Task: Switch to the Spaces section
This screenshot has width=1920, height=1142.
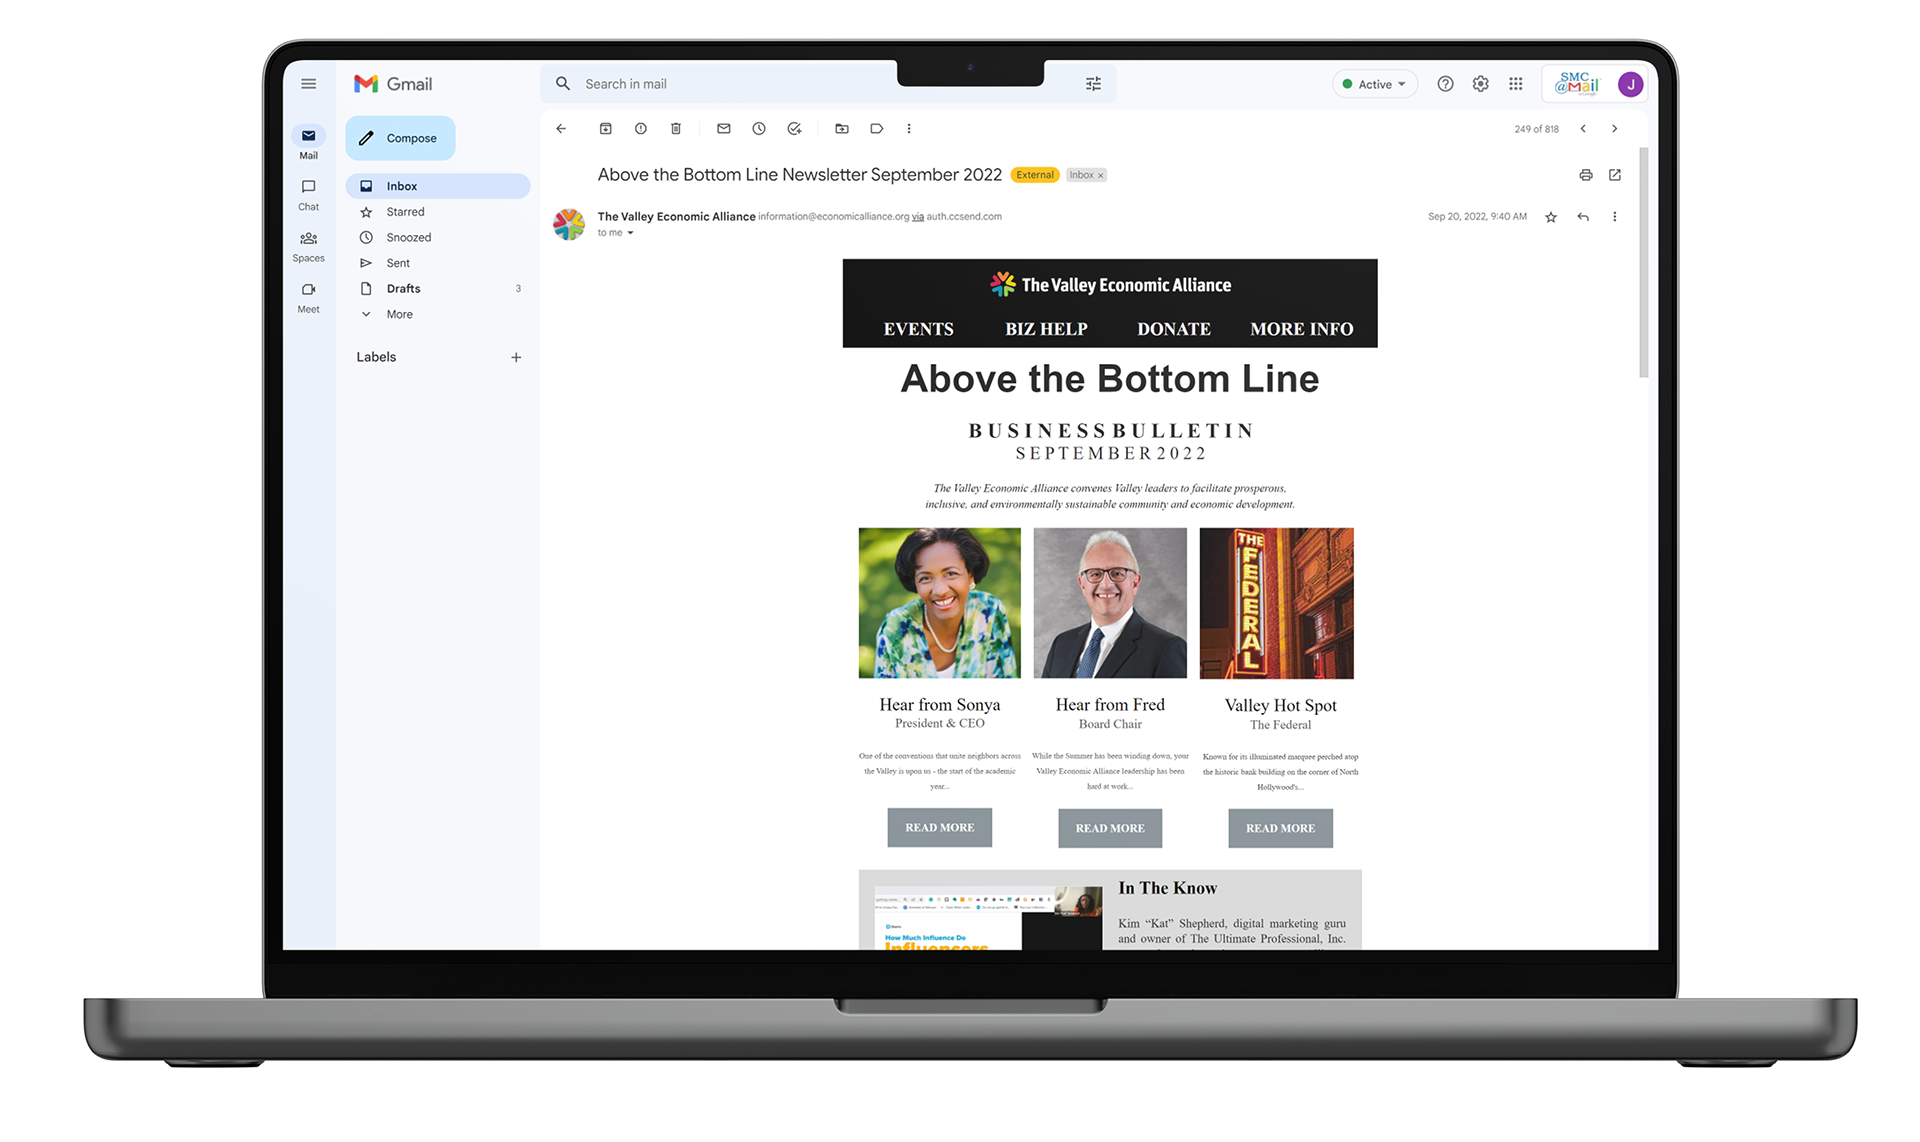Action: point(308,246)
